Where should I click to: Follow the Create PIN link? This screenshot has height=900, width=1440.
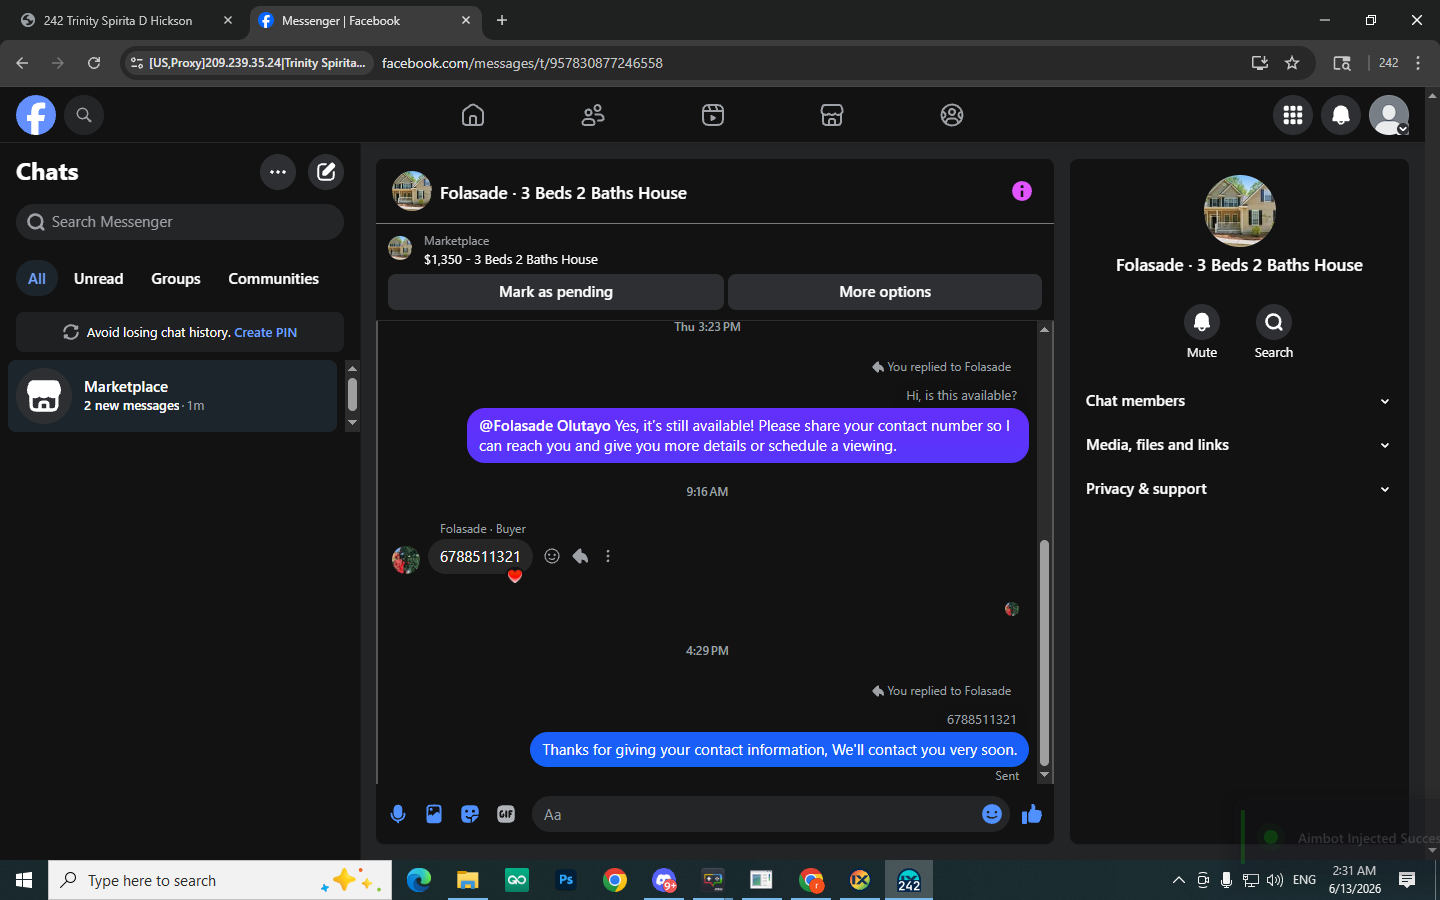[x=265, y=332]
